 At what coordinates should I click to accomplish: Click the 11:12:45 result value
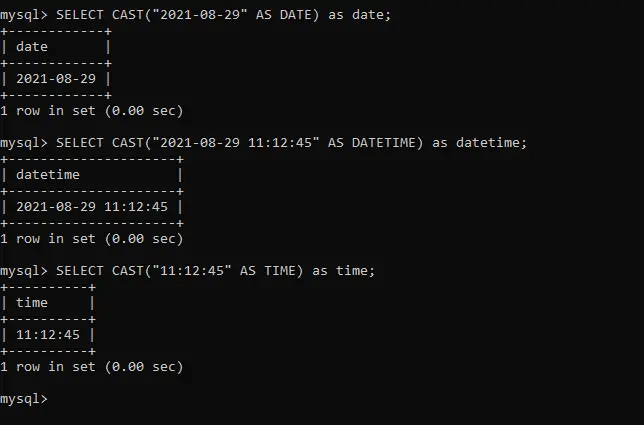48,335
